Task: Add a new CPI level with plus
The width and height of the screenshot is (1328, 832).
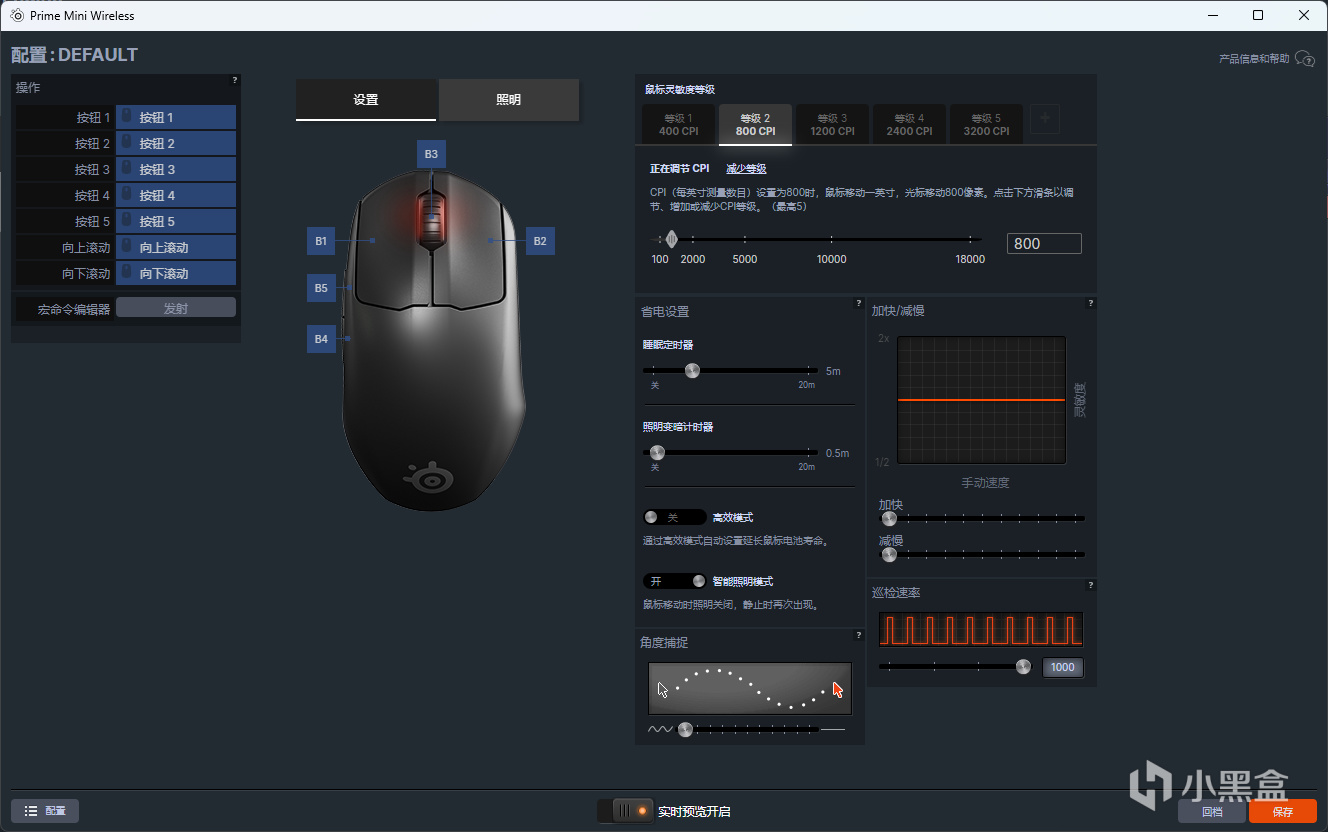Action: pos(1045,119)
